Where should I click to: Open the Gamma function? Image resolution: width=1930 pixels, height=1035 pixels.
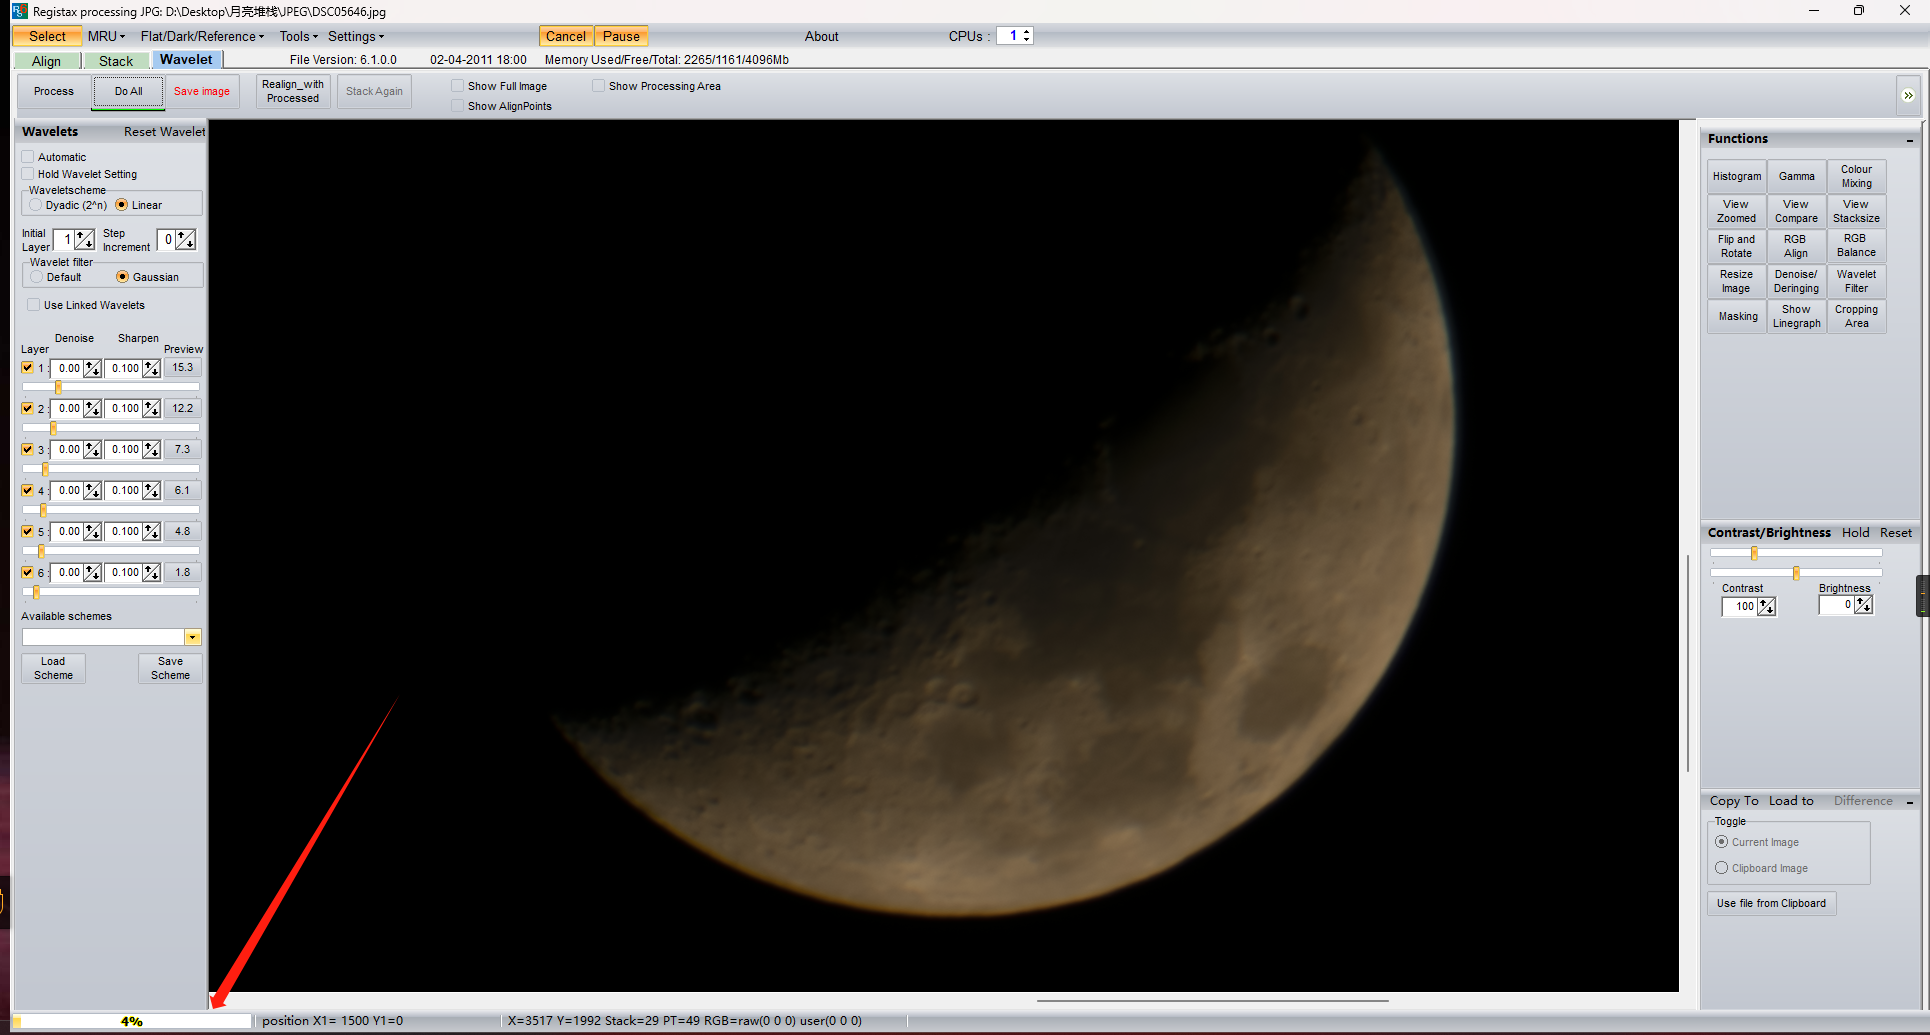[1796, 176]
